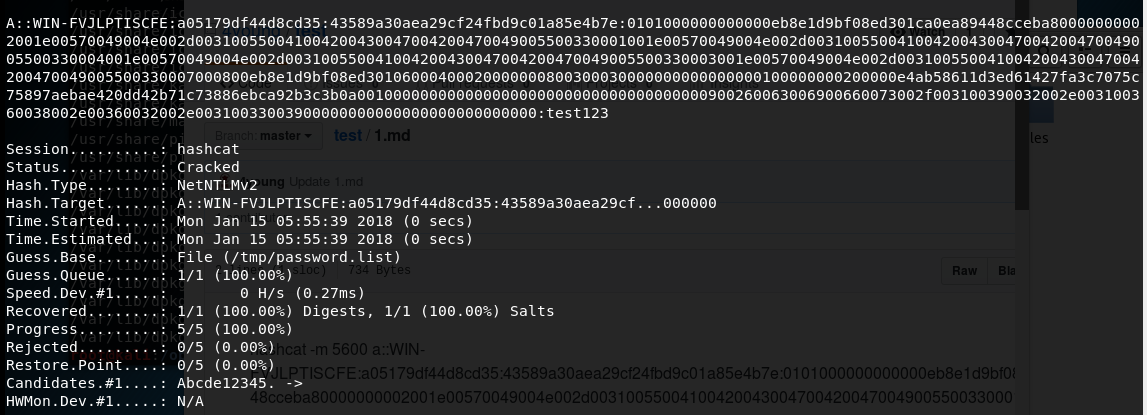
Task: Click the 1.md filename in breadcrumb
Action: click(x=392, y=136)
